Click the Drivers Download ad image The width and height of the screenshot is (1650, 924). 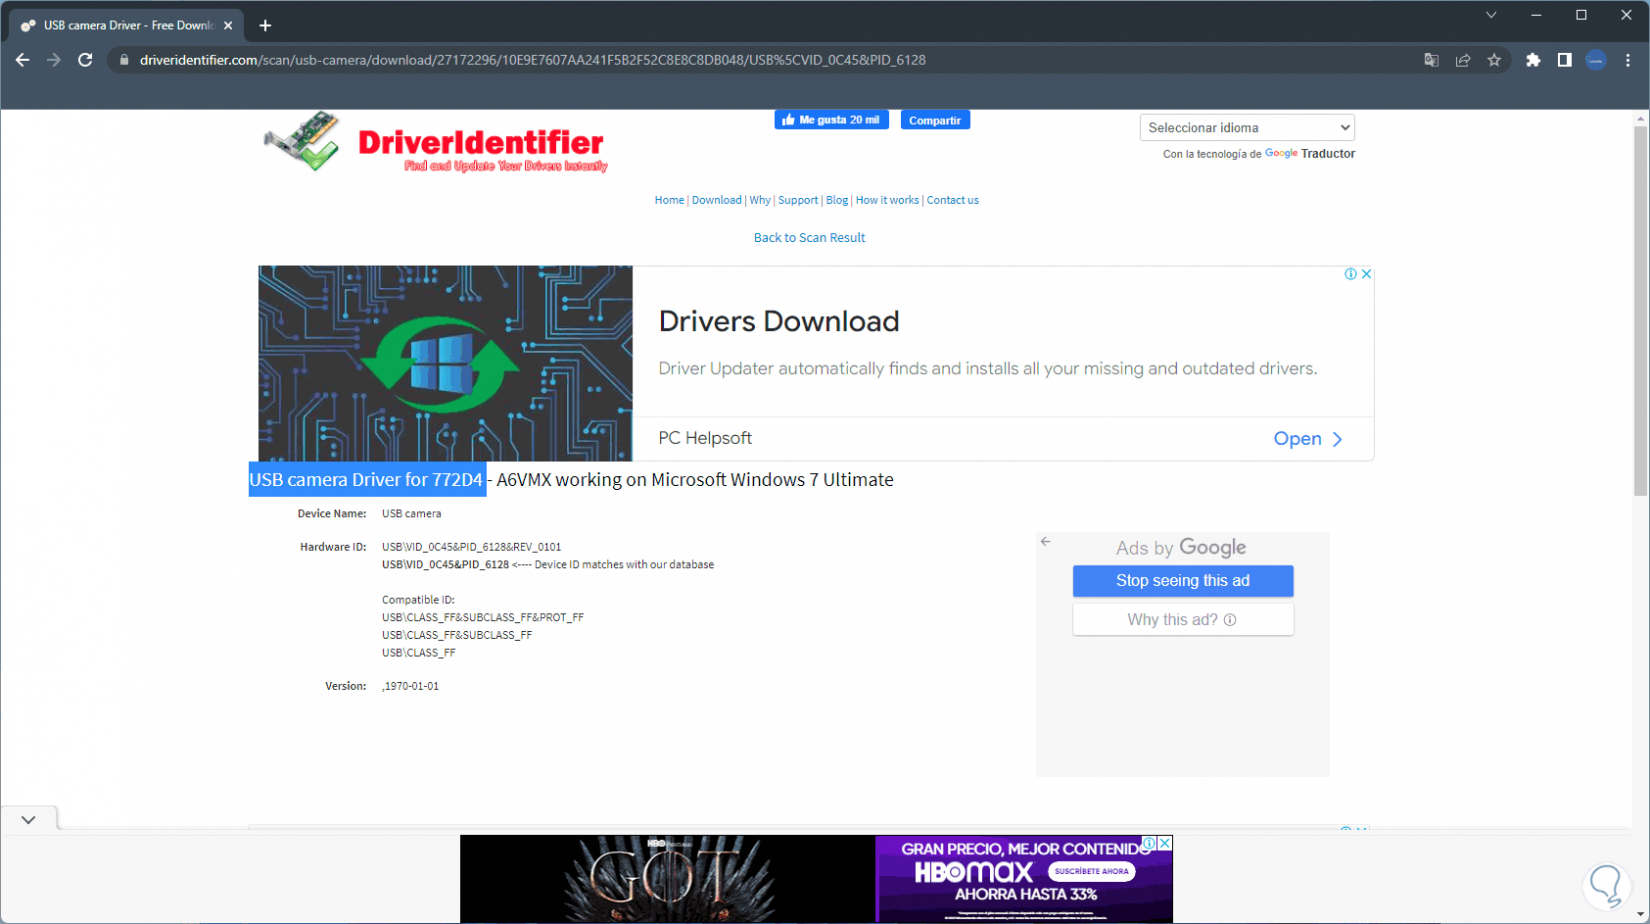pyautogui.click(x=445, y=363)
